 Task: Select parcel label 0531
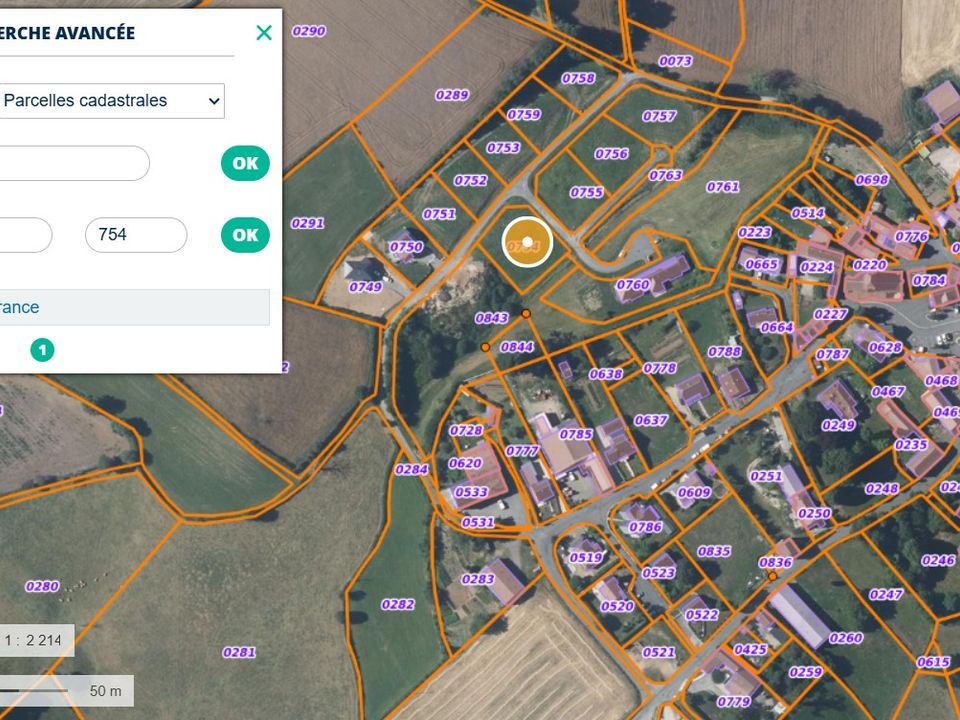[x=478, y=522]
